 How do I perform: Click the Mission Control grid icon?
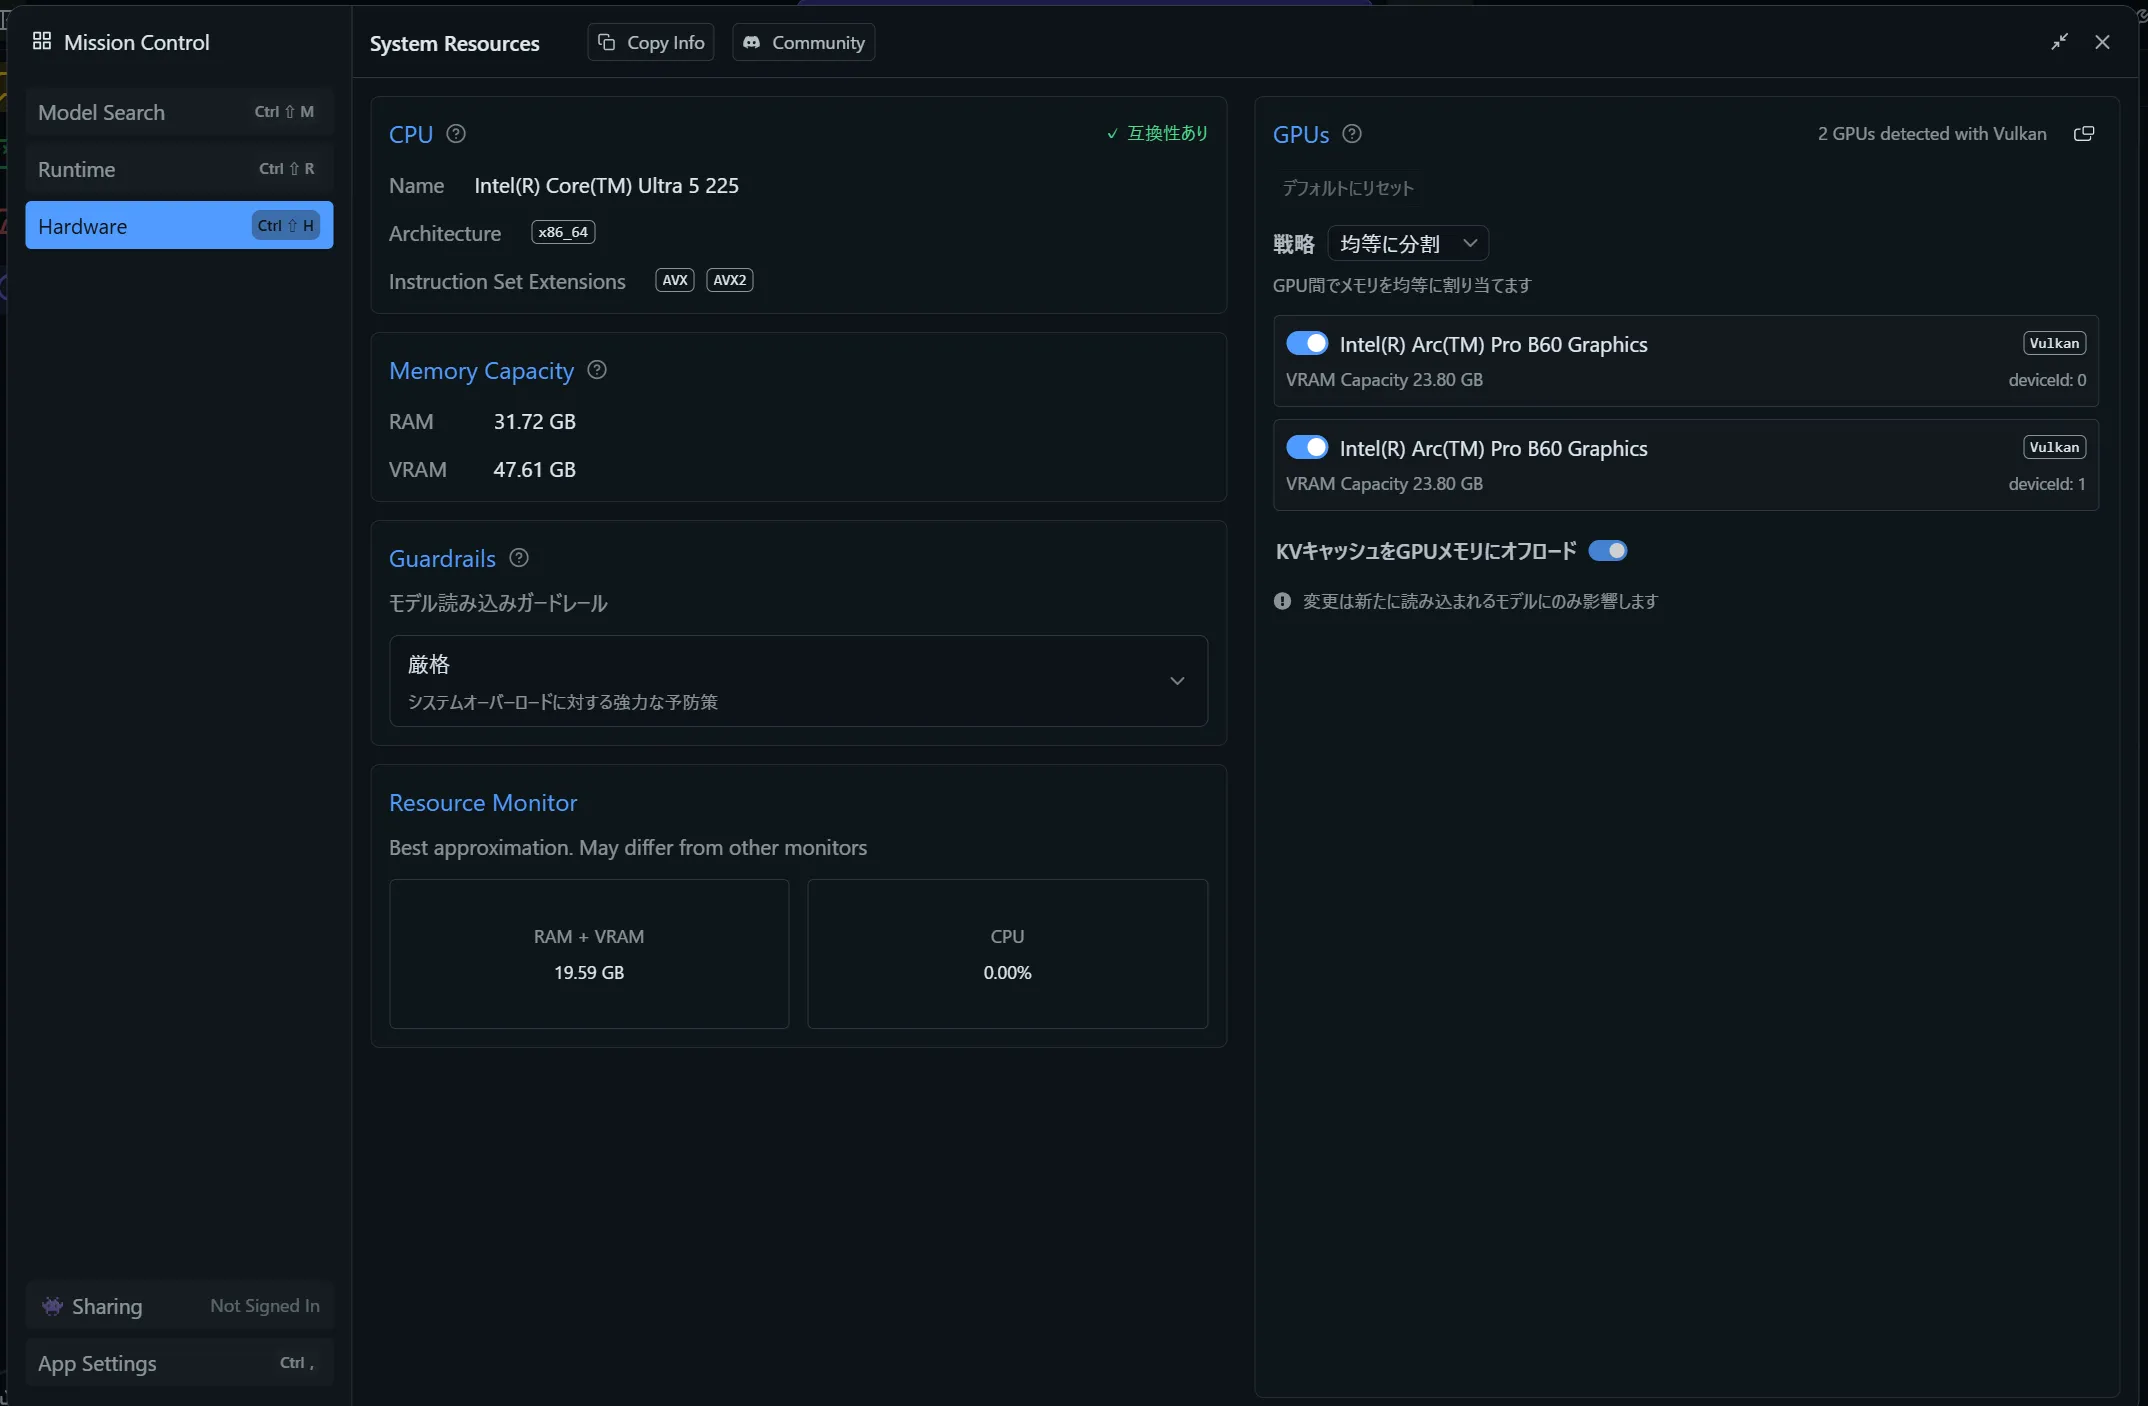pyautogui.click(x=42, y=42)
